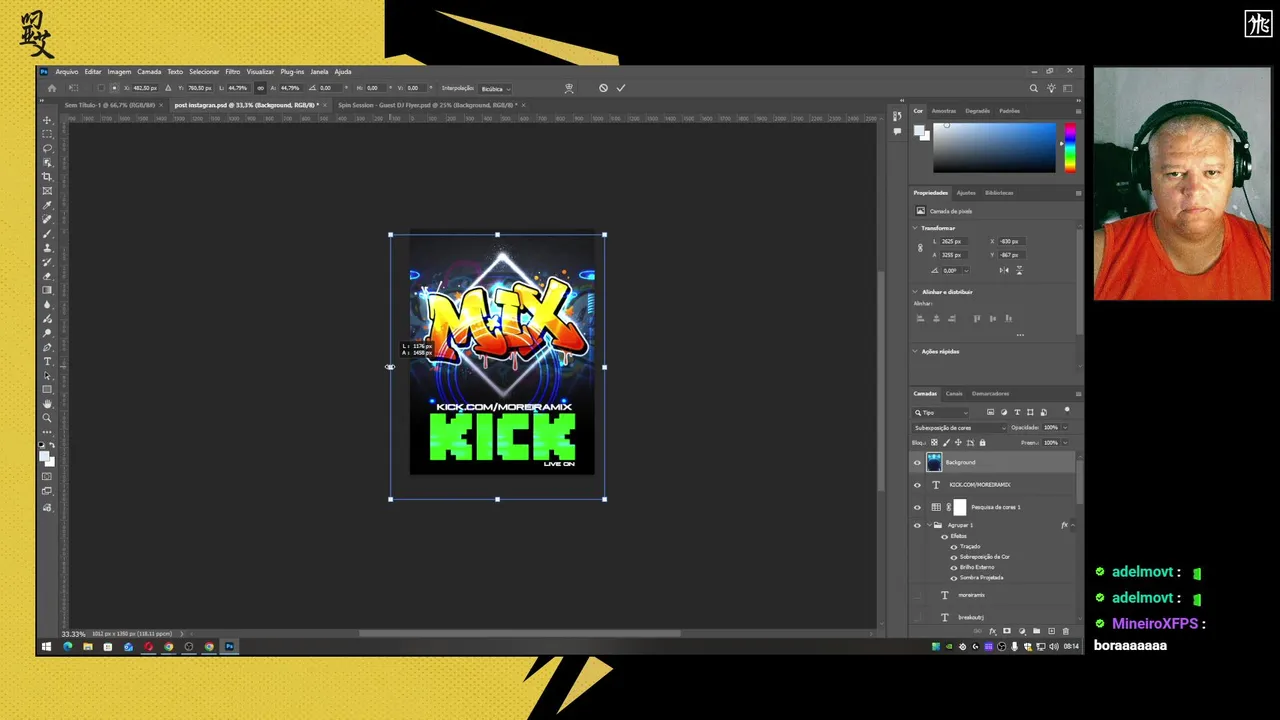The height and width of the screenshot is (720, 1280).
Task: Select the Background layer thumbnail
Action: pyautogui.click(x=934, y=462)
